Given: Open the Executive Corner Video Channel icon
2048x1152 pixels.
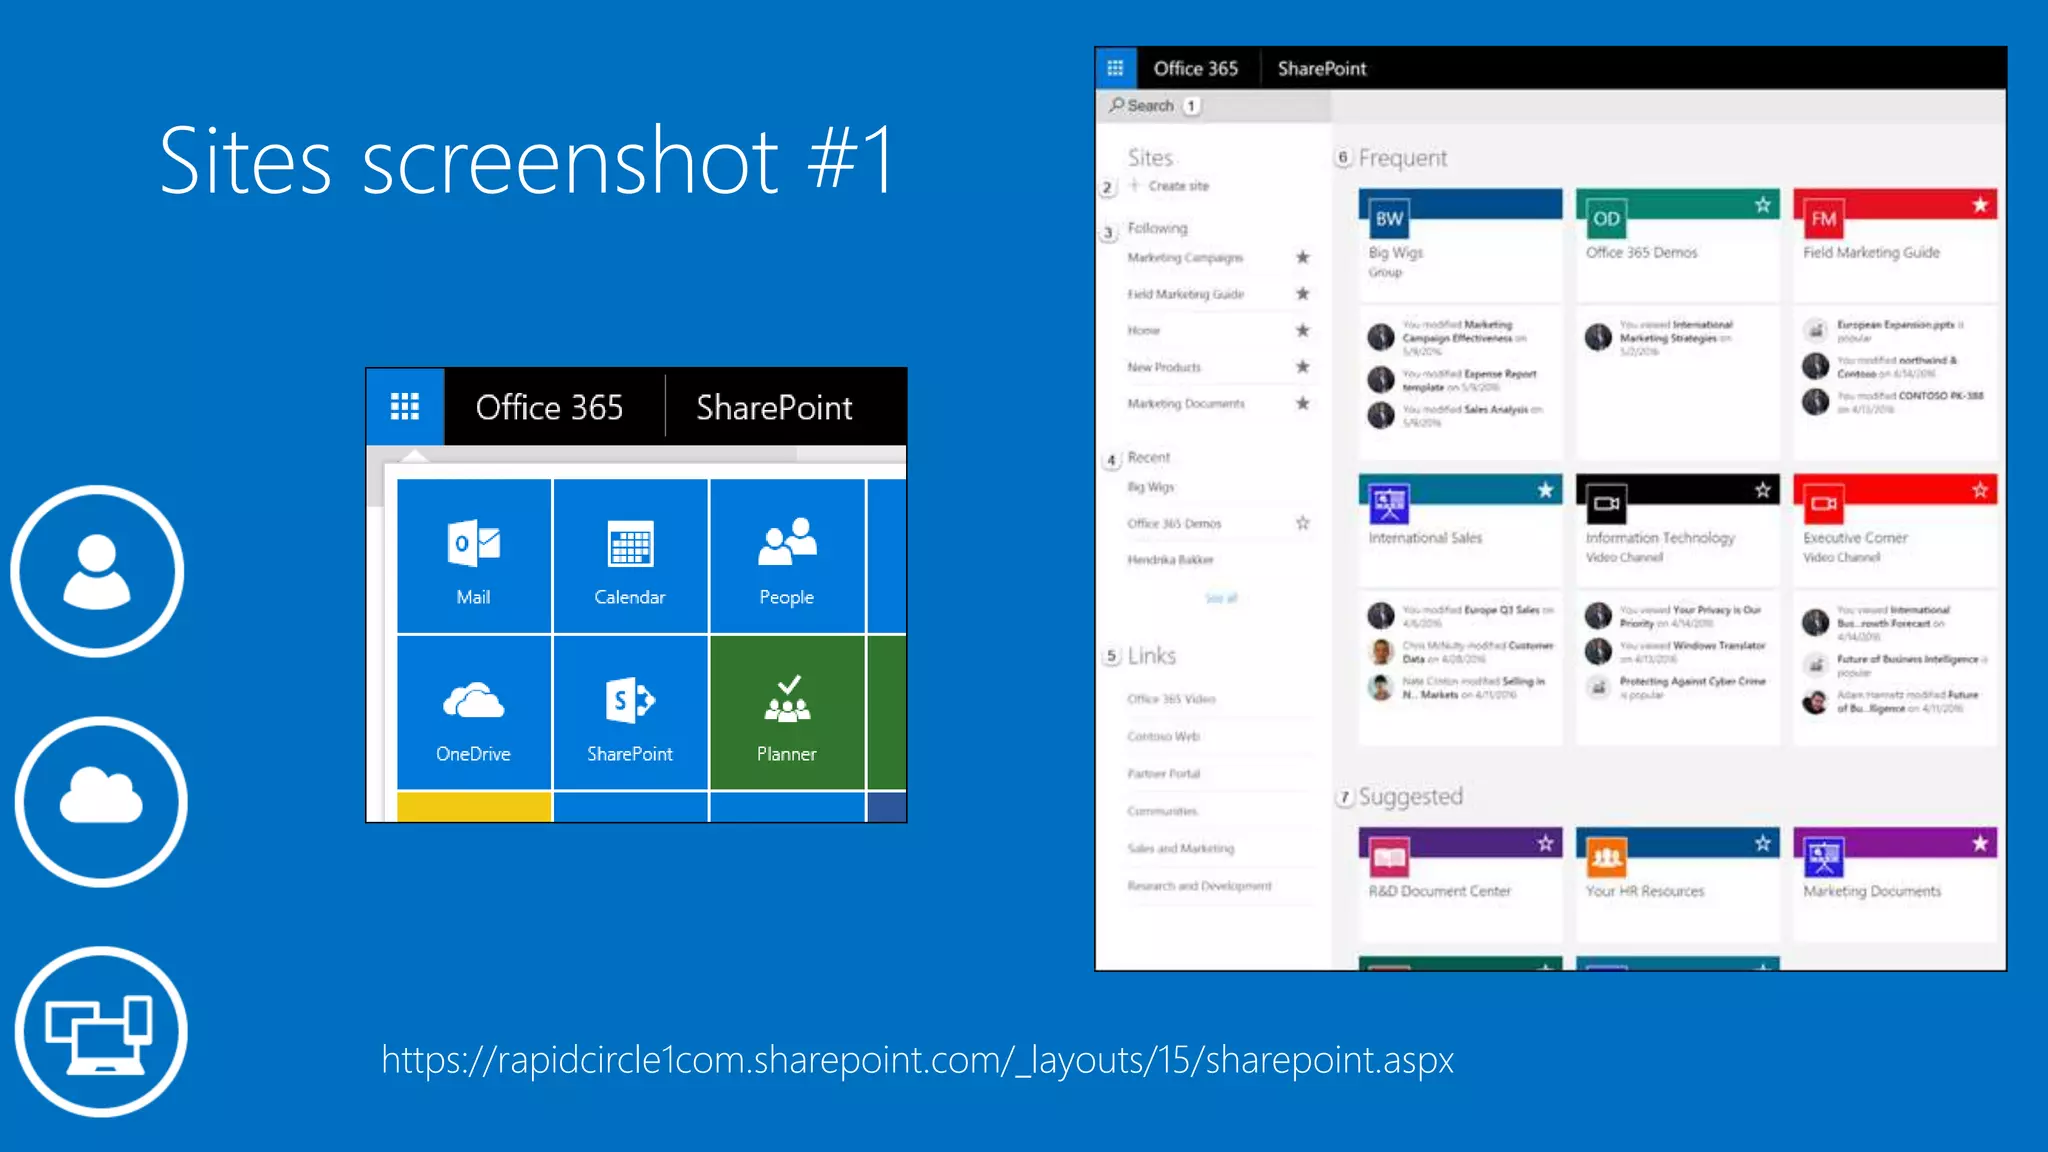Looking at the screenshot, I should (1824, 503).
